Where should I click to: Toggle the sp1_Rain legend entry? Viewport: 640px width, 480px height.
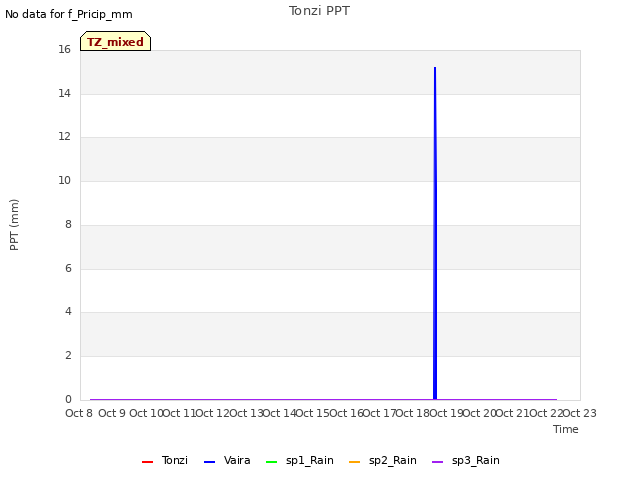(x=299, y=460)
